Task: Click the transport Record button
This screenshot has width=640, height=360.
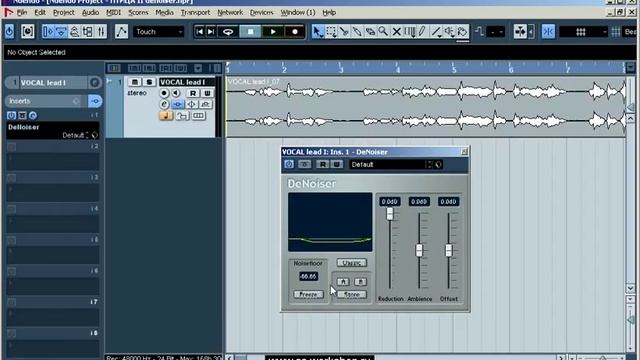Action: [295, 31]
